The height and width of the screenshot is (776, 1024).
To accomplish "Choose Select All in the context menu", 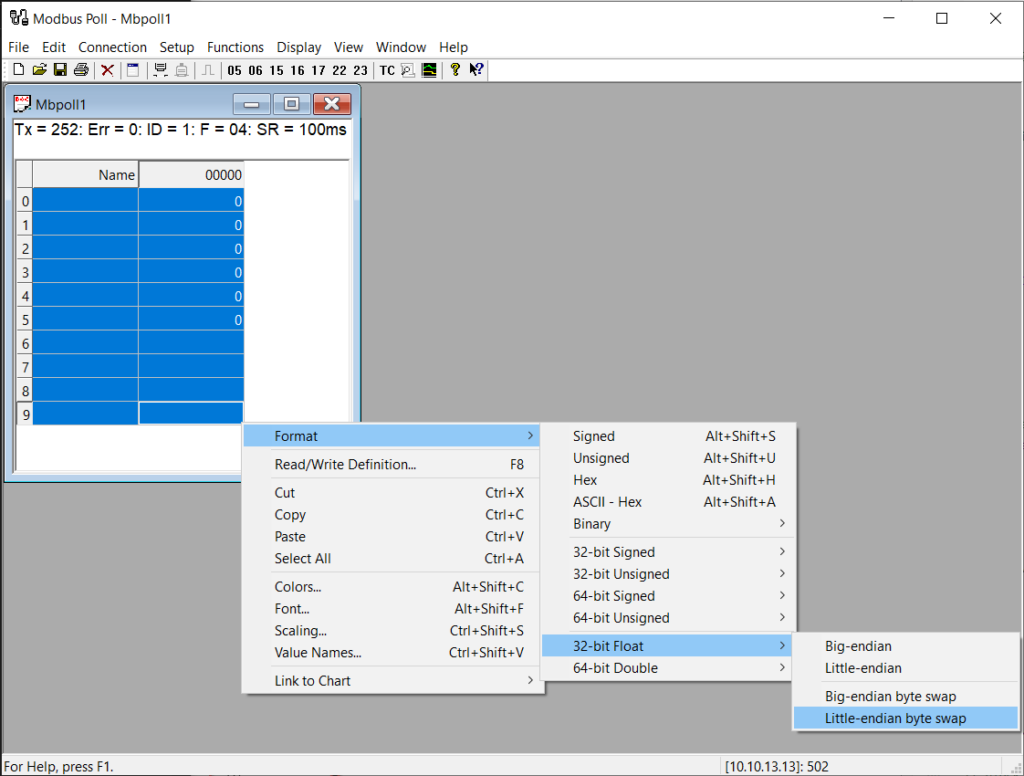I will pyautogui.click(x=391, y=558).
